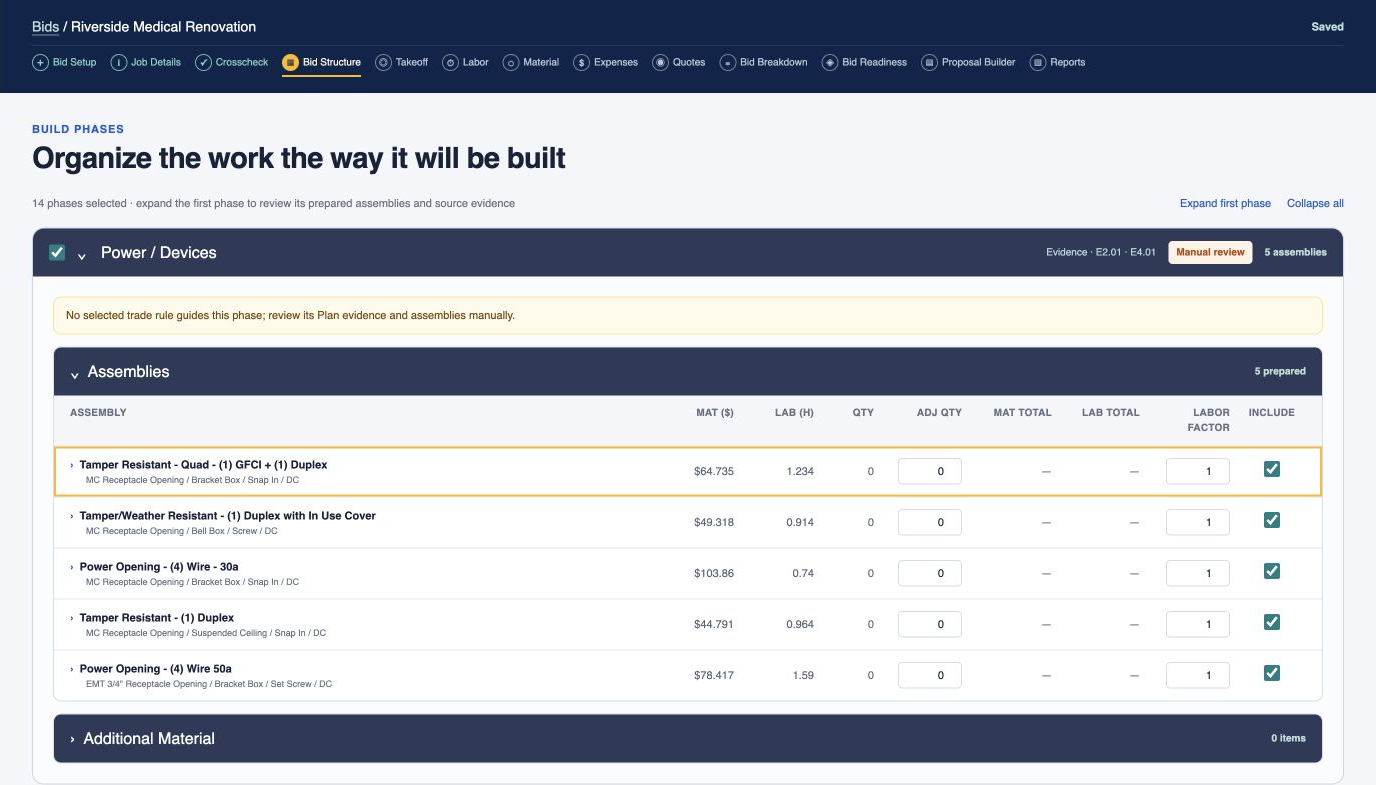Uncheck the Power / Devices phase checkbox
This screenshot has height=785, width=1376.
pyautogui.click(x=57, y=252)
